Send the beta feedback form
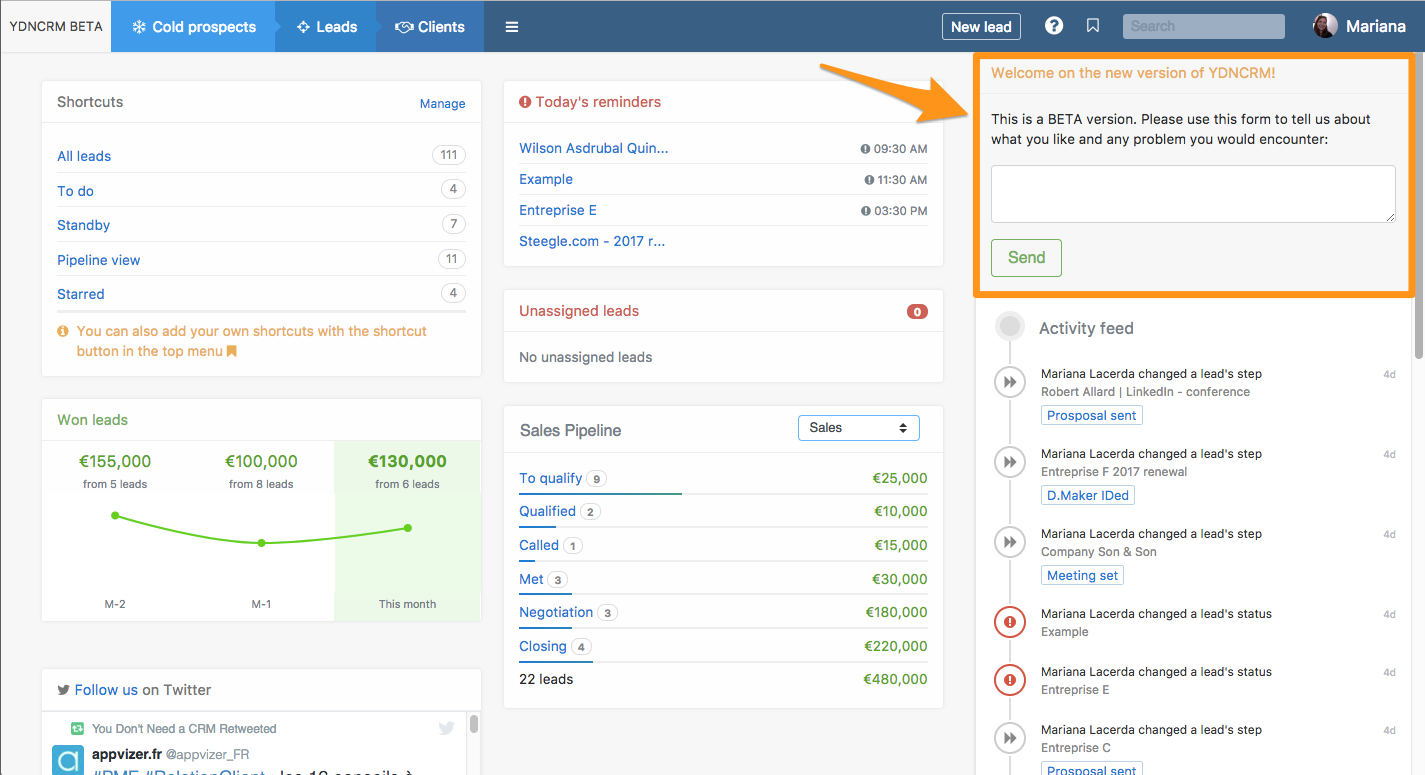 click(x=1026, y=258)
